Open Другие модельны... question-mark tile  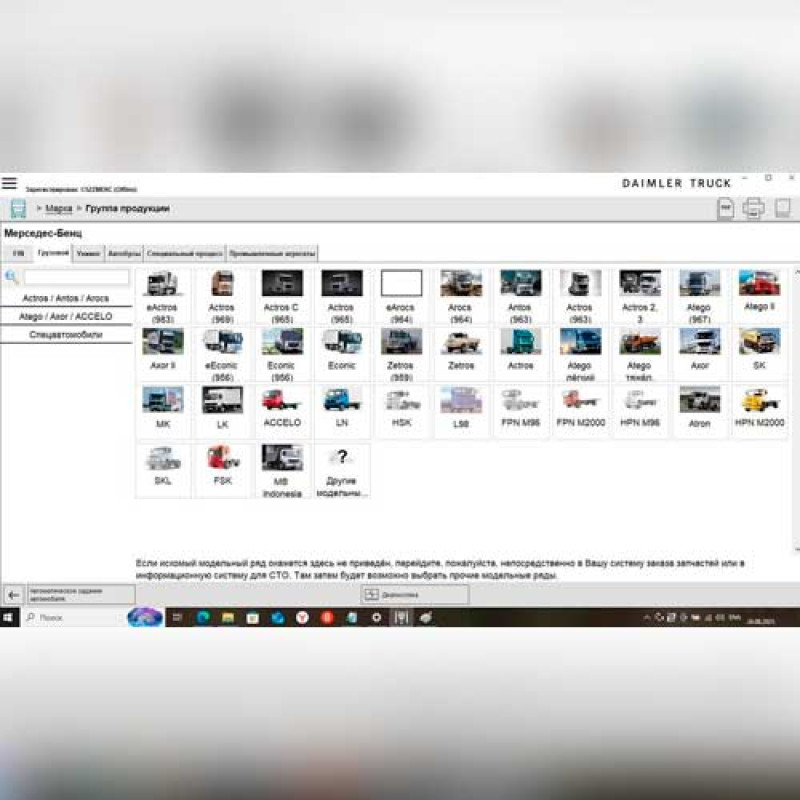pos(341,469)
